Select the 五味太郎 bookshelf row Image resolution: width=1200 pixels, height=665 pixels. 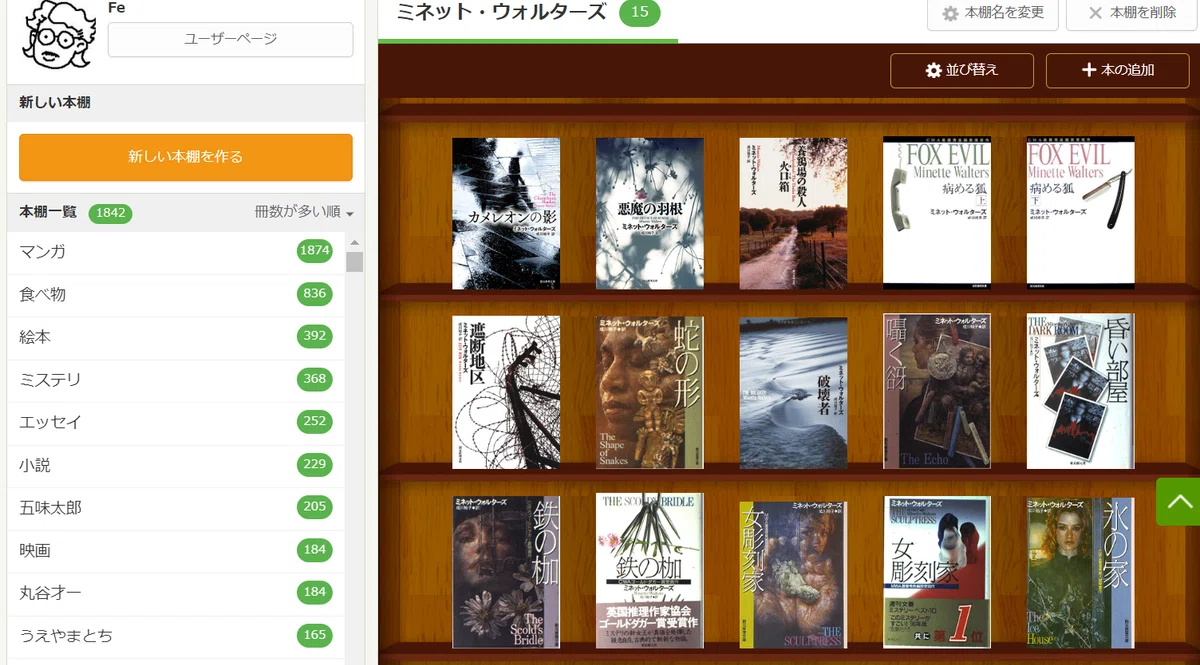(175, 507)
